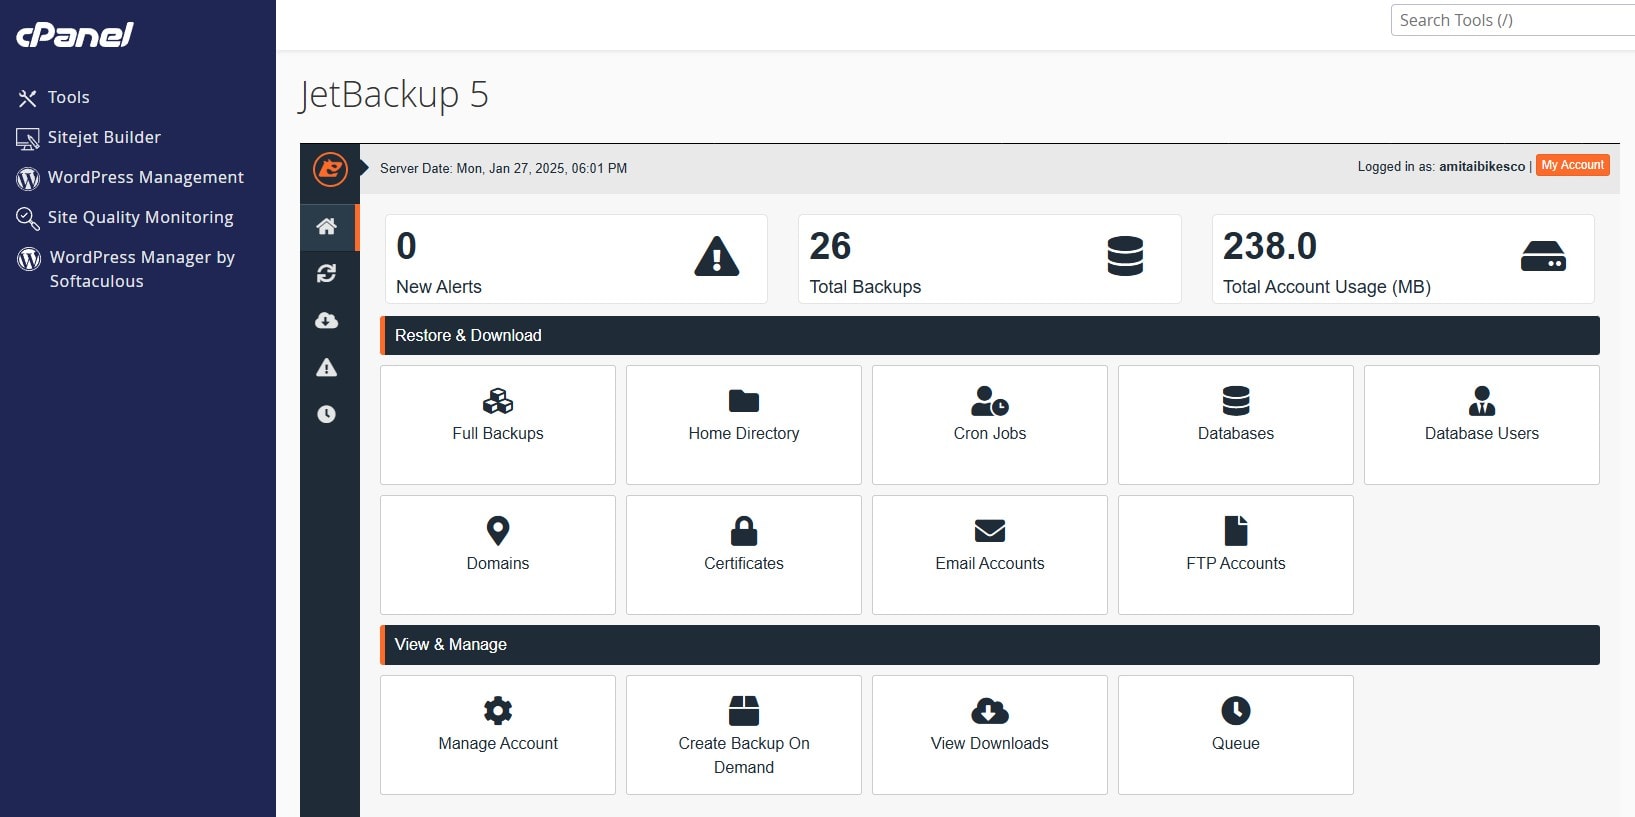Click the Restore & Download section header

tap(990, 336)
